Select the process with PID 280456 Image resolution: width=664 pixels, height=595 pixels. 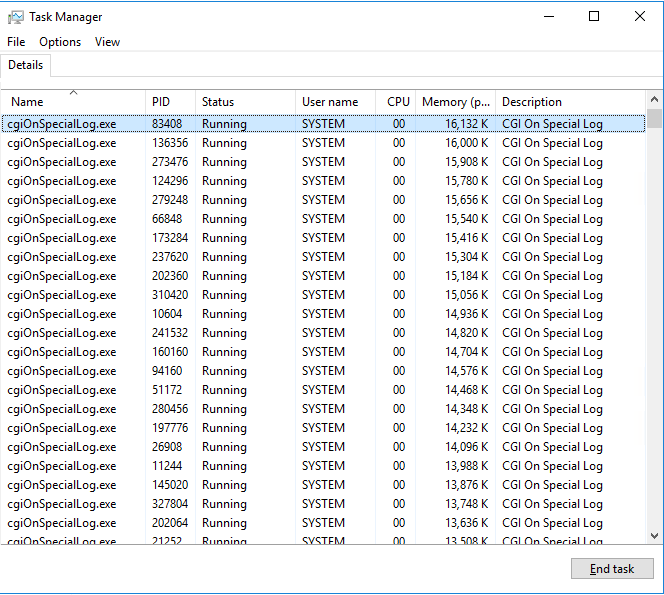tap(323, 409)
